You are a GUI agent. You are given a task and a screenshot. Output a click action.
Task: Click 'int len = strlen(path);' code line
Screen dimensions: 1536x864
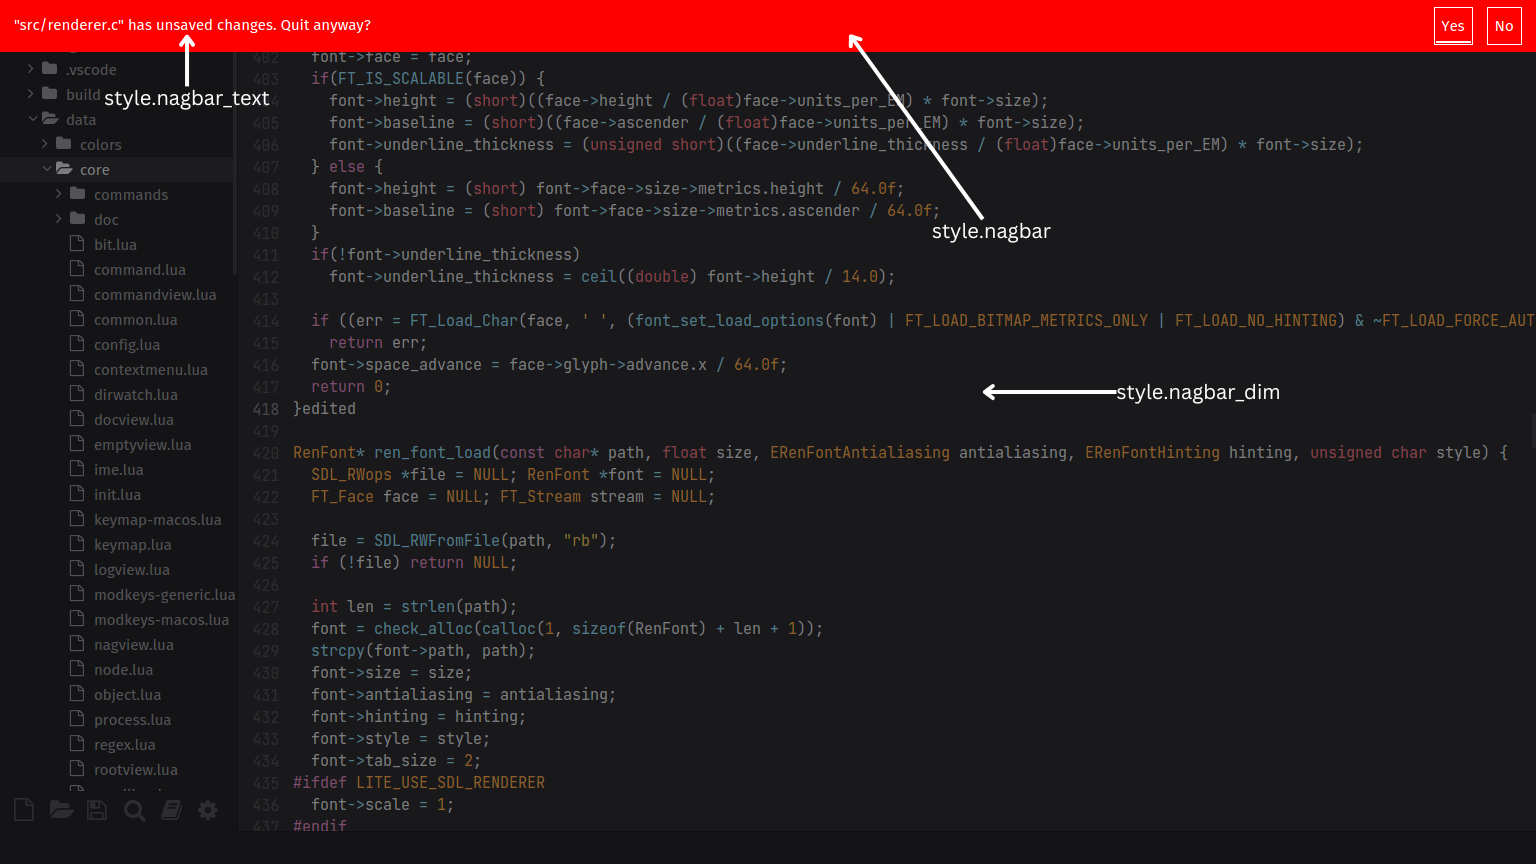pyautogui.click(x=414, y=606)
